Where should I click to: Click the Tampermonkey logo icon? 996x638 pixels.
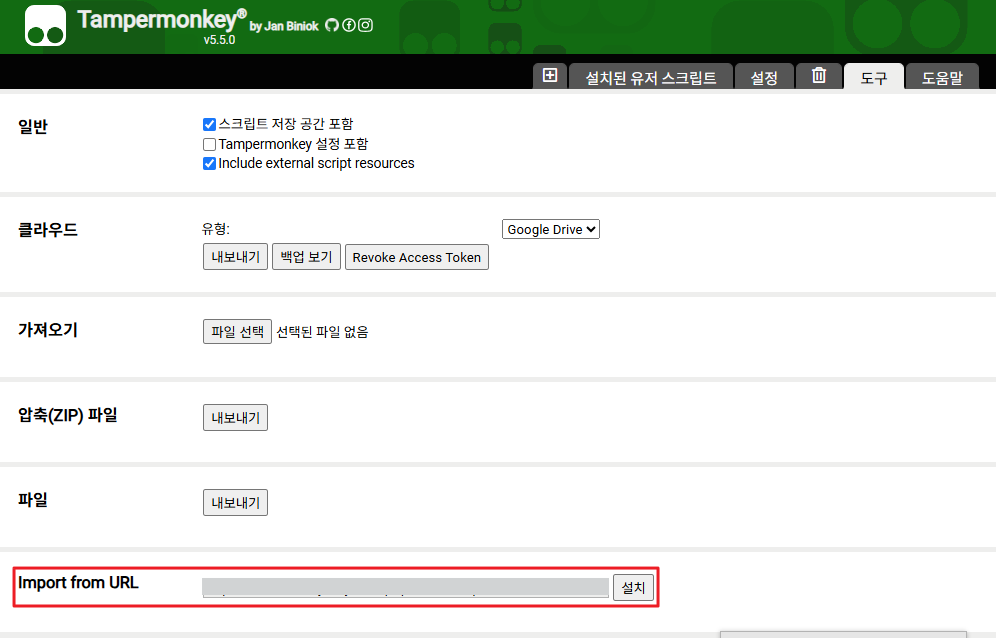[x=45, y=26]
